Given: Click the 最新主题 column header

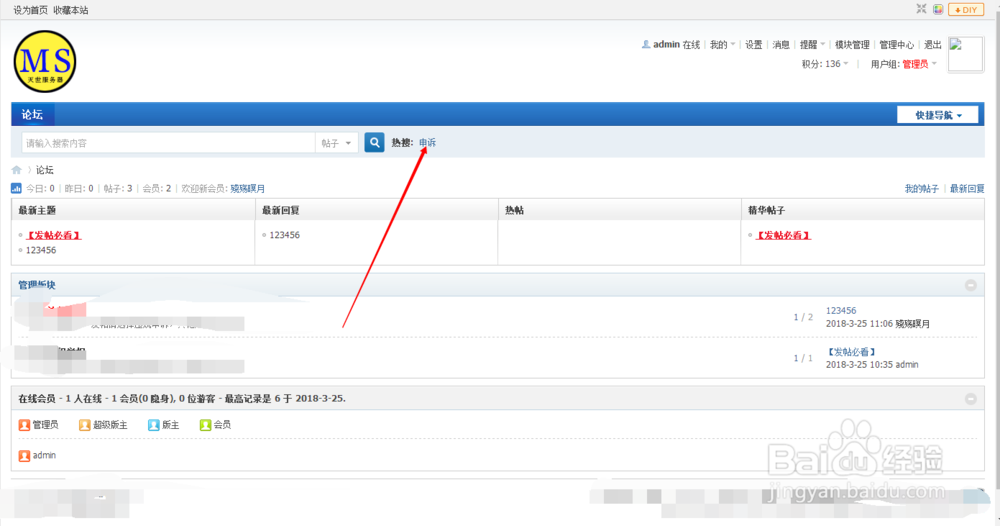Looking at the screenshot, I should coord(37,210).
